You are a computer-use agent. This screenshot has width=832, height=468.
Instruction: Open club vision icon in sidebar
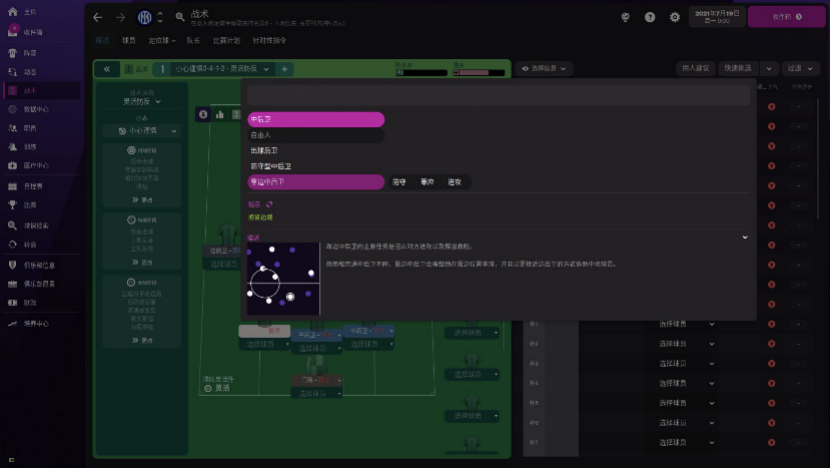(x=13, y=284)
